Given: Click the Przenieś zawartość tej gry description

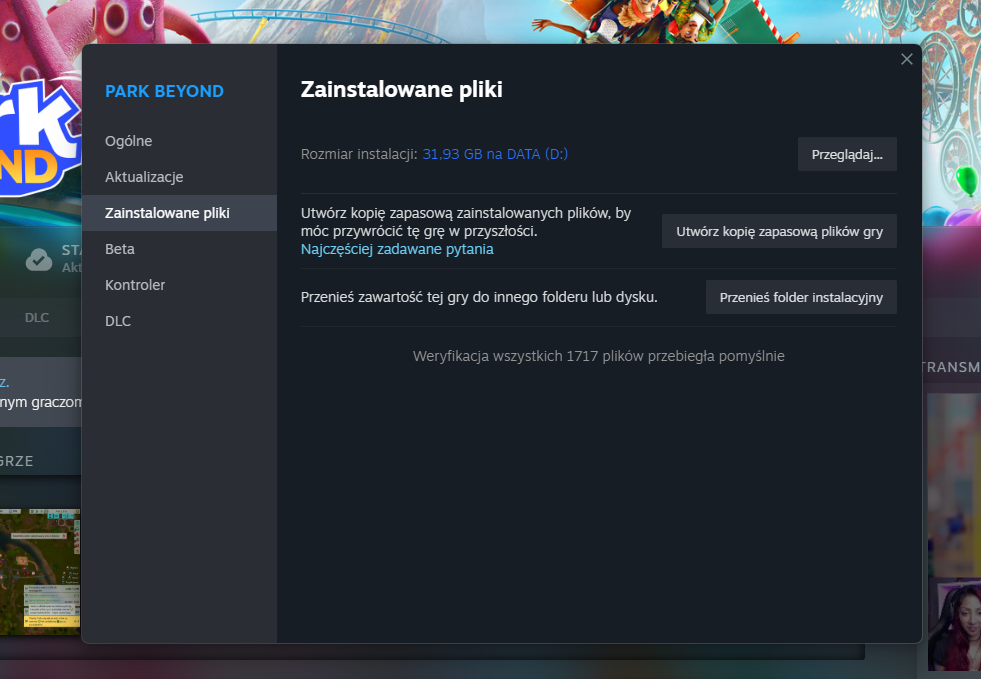Looking at the screenshot, I should [x=479, y=297].
